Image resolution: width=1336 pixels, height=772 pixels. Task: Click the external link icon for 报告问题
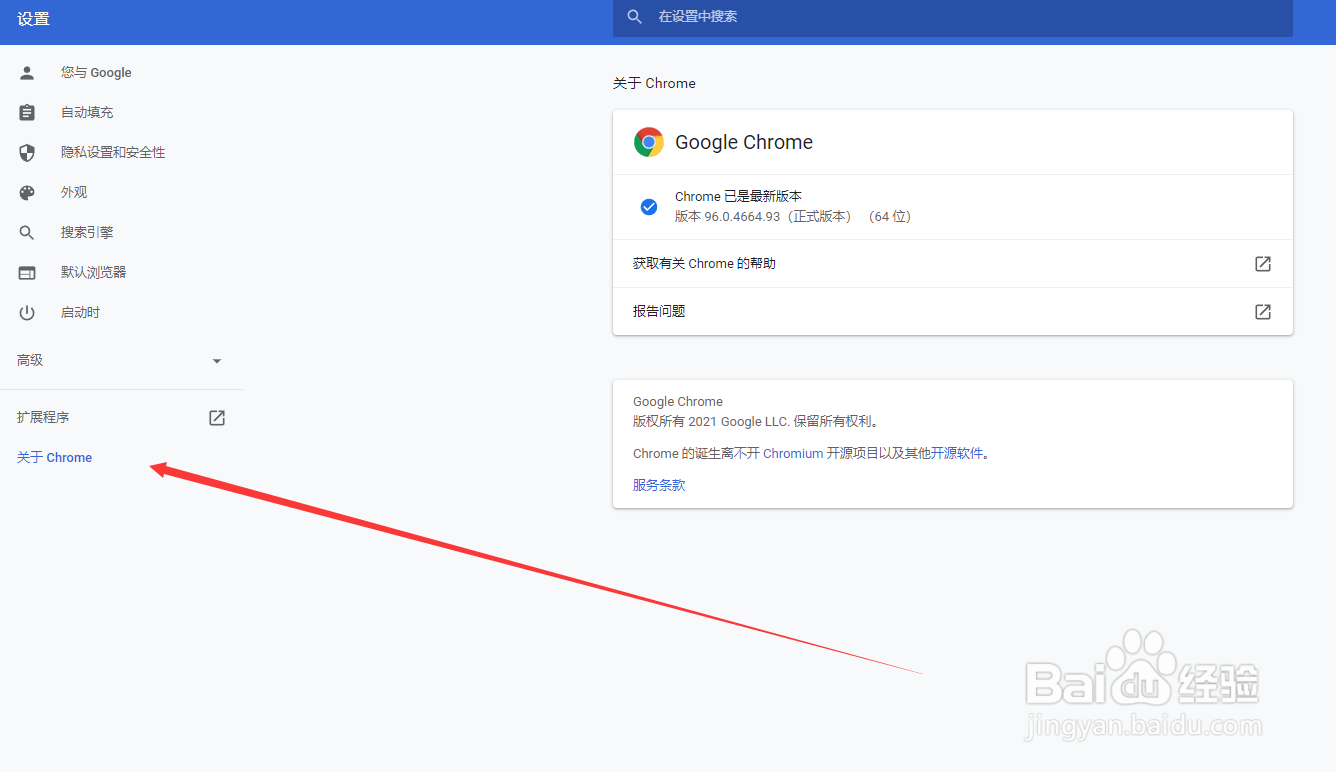tap(1263, 312)
